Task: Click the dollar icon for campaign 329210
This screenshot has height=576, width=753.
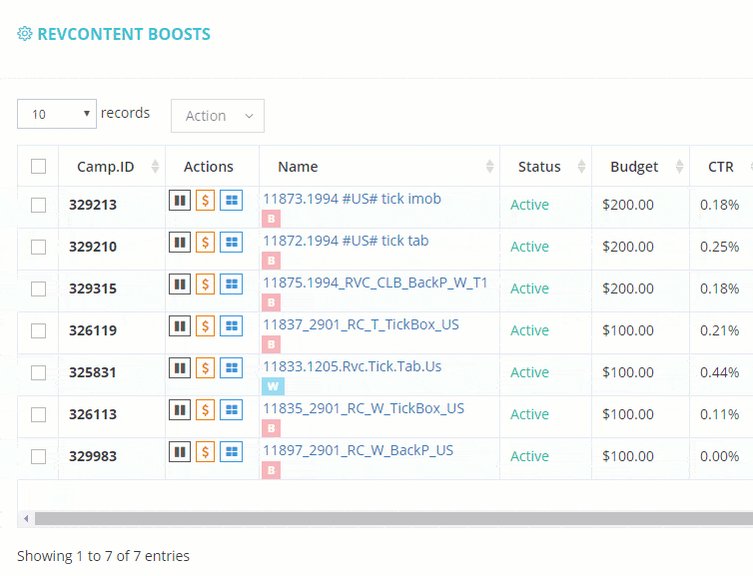Action: point(205,242)
